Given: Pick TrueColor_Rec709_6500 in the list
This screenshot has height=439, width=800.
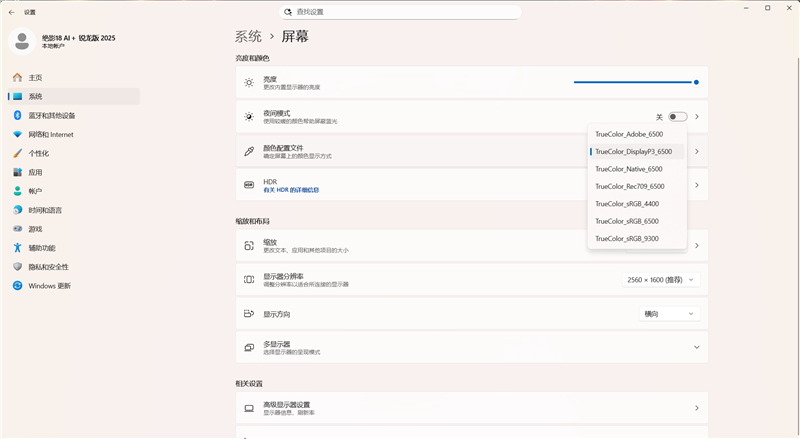Looking at the screenshot, I should (x=629, y=186).
